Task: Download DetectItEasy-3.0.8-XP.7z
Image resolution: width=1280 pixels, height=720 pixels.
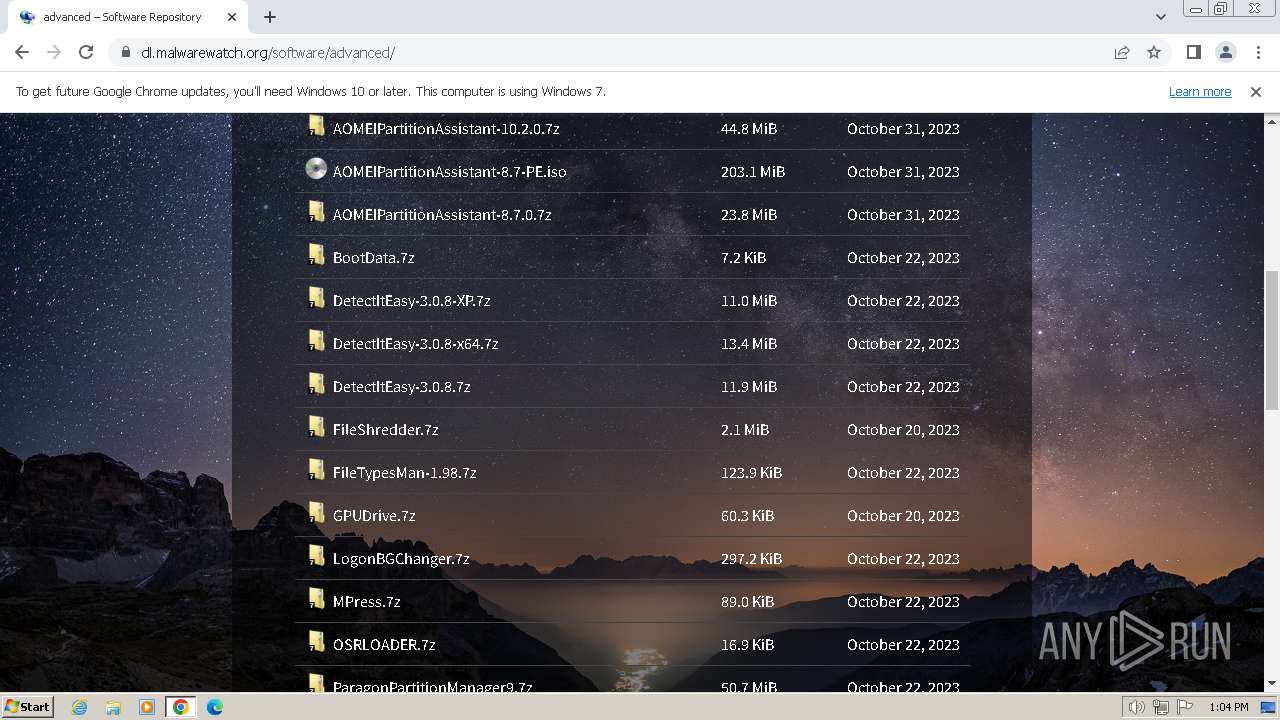Action: [x=412, y=301]
